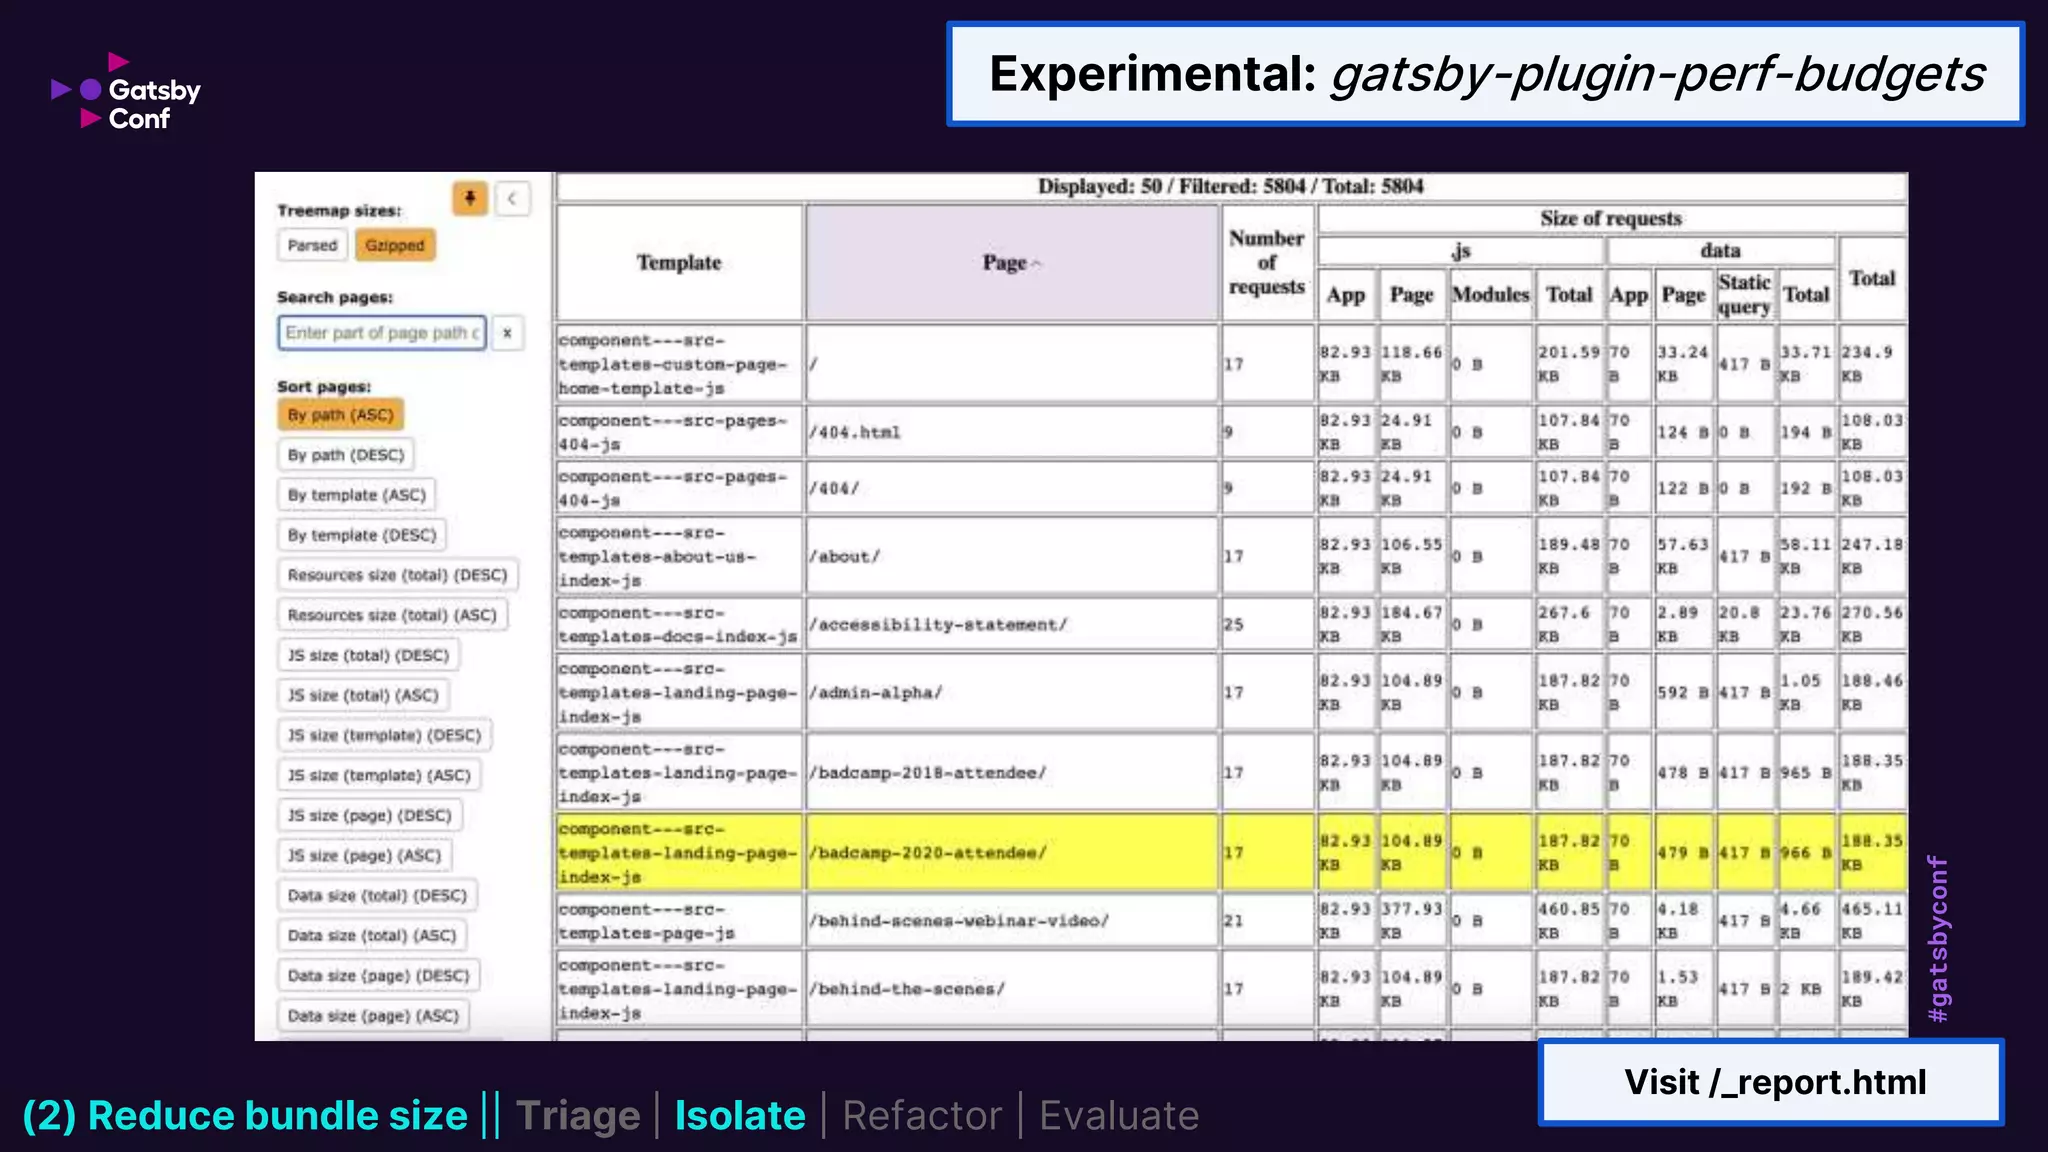Click the js Modules column header

point(1490,295)
